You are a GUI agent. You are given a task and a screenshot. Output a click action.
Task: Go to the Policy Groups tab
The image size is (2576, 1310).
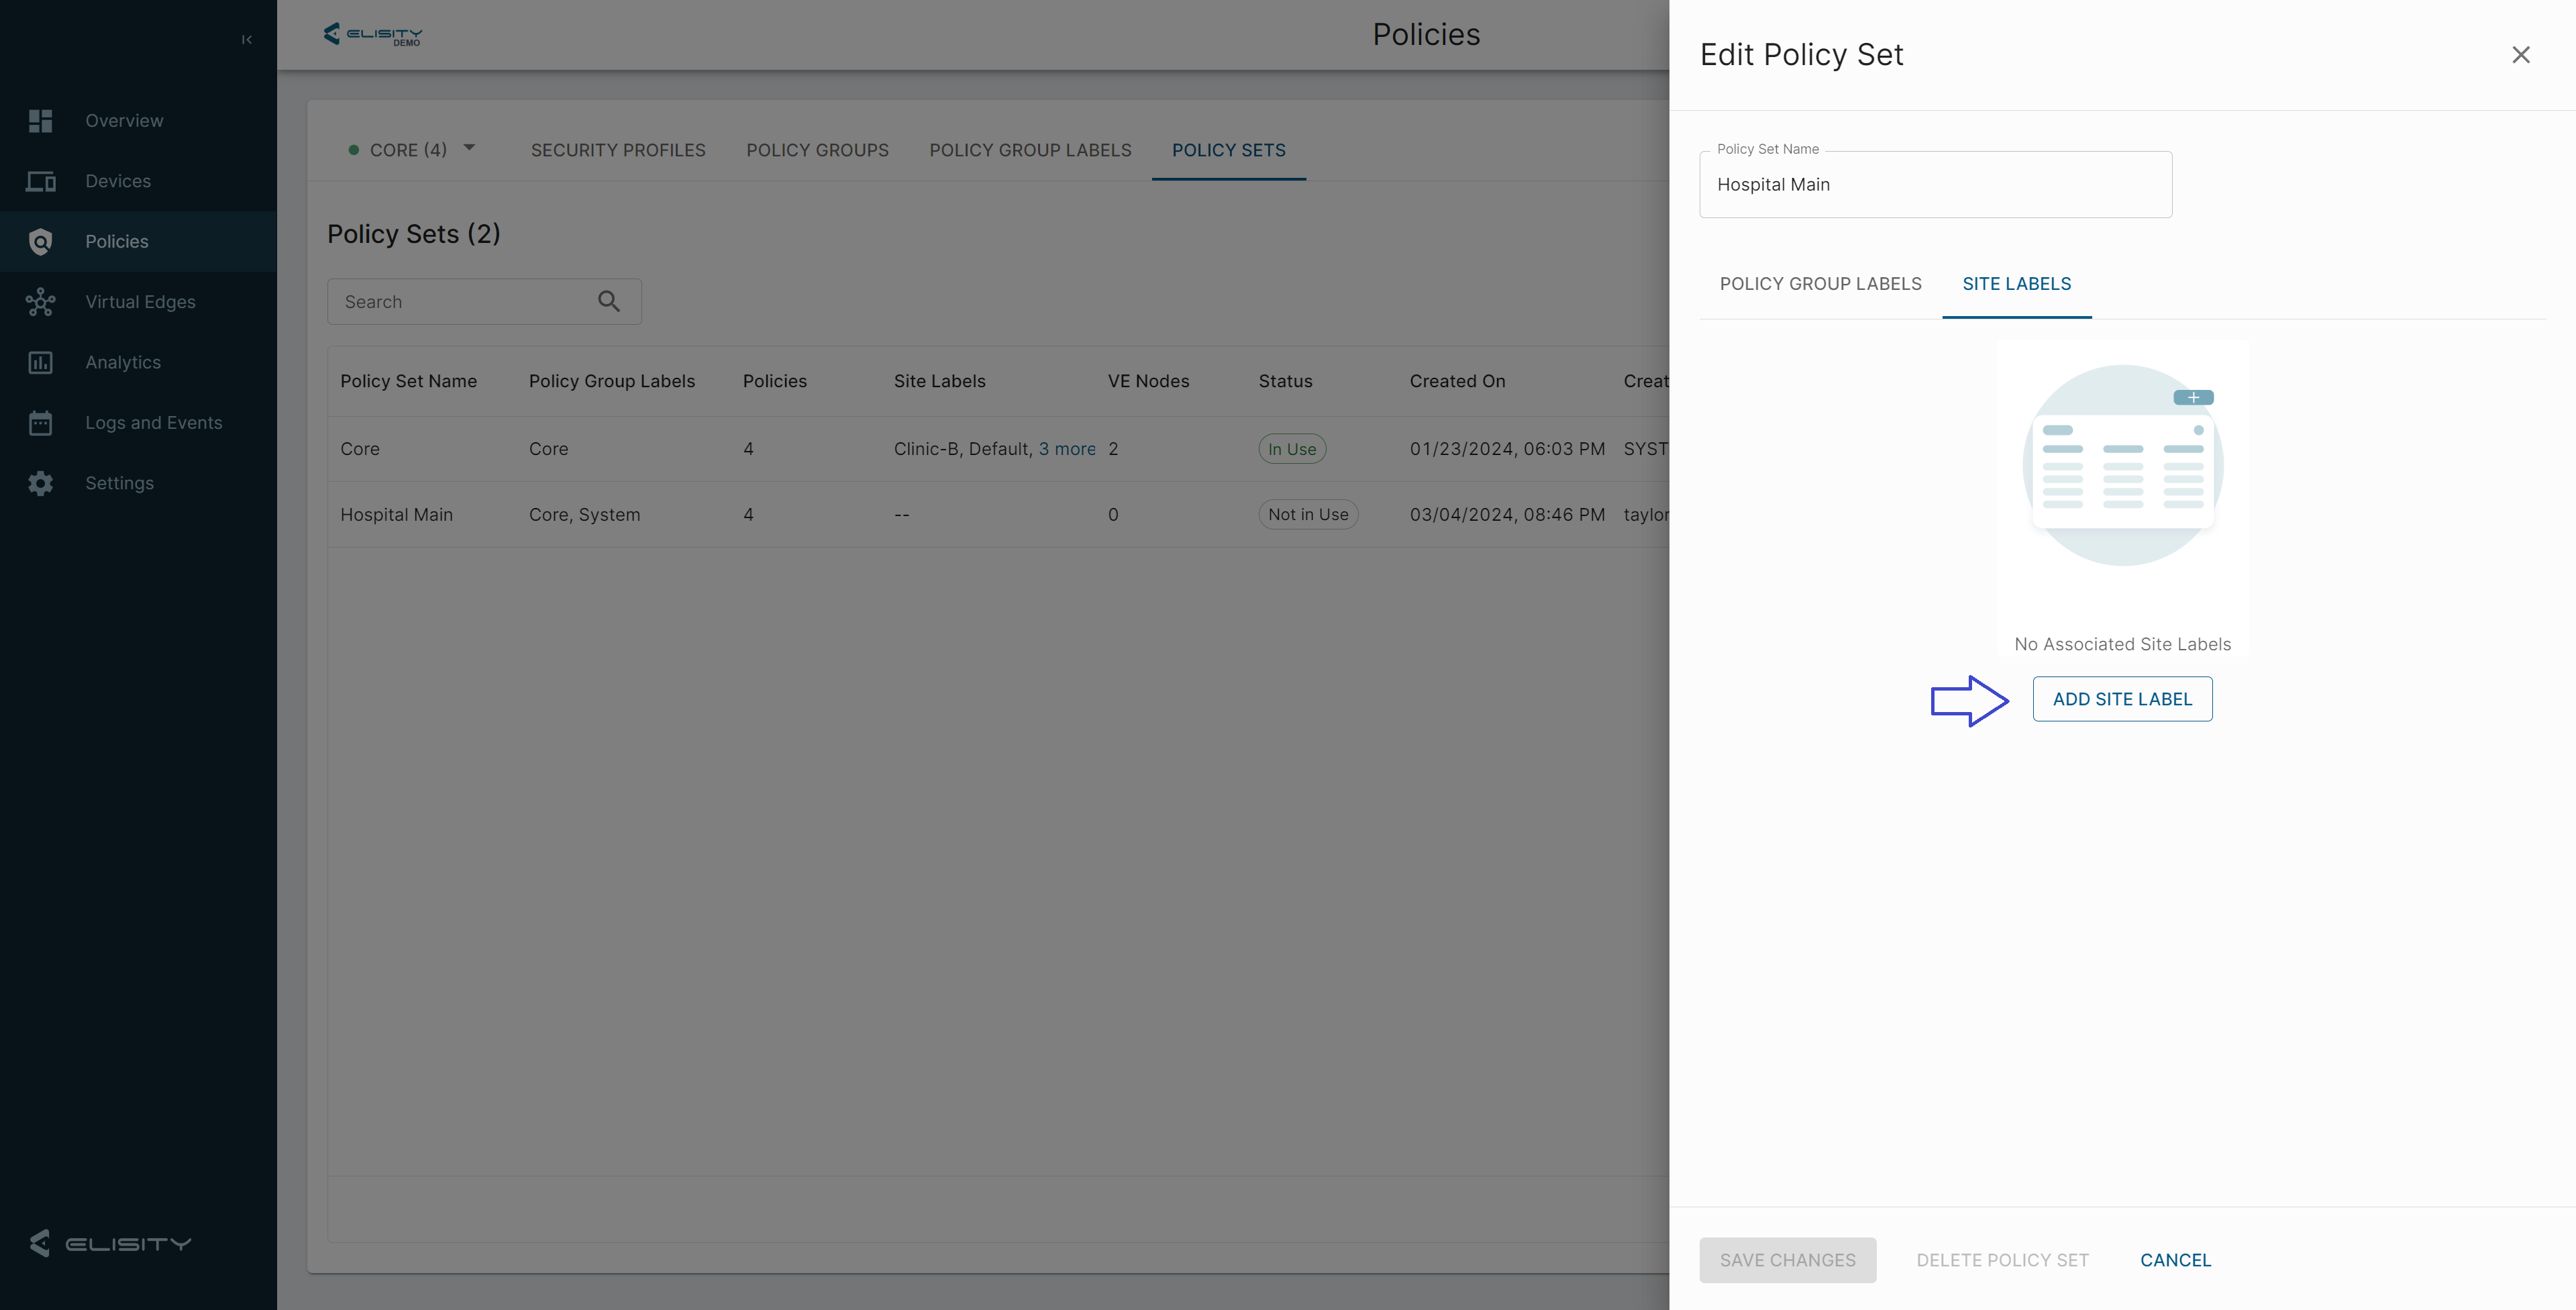[816, 150]
